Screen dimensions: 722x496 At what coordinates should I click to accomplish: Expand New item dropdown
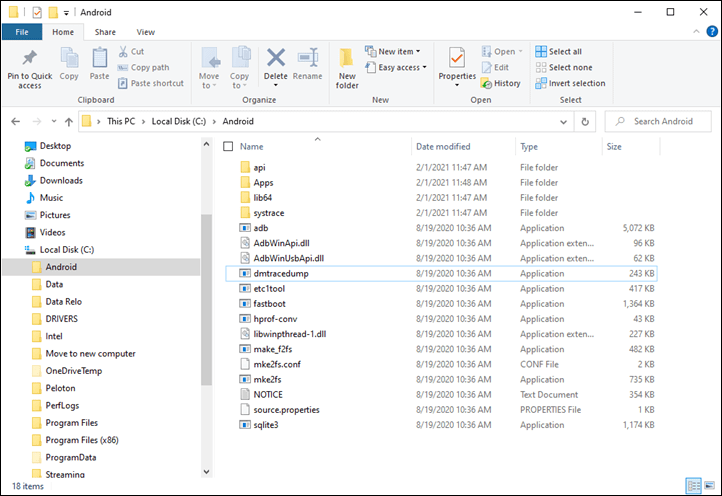point(418,52)
